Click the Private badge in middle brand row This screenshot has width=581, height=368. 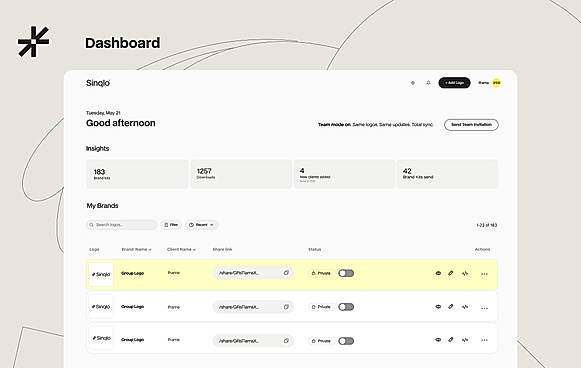321,307
